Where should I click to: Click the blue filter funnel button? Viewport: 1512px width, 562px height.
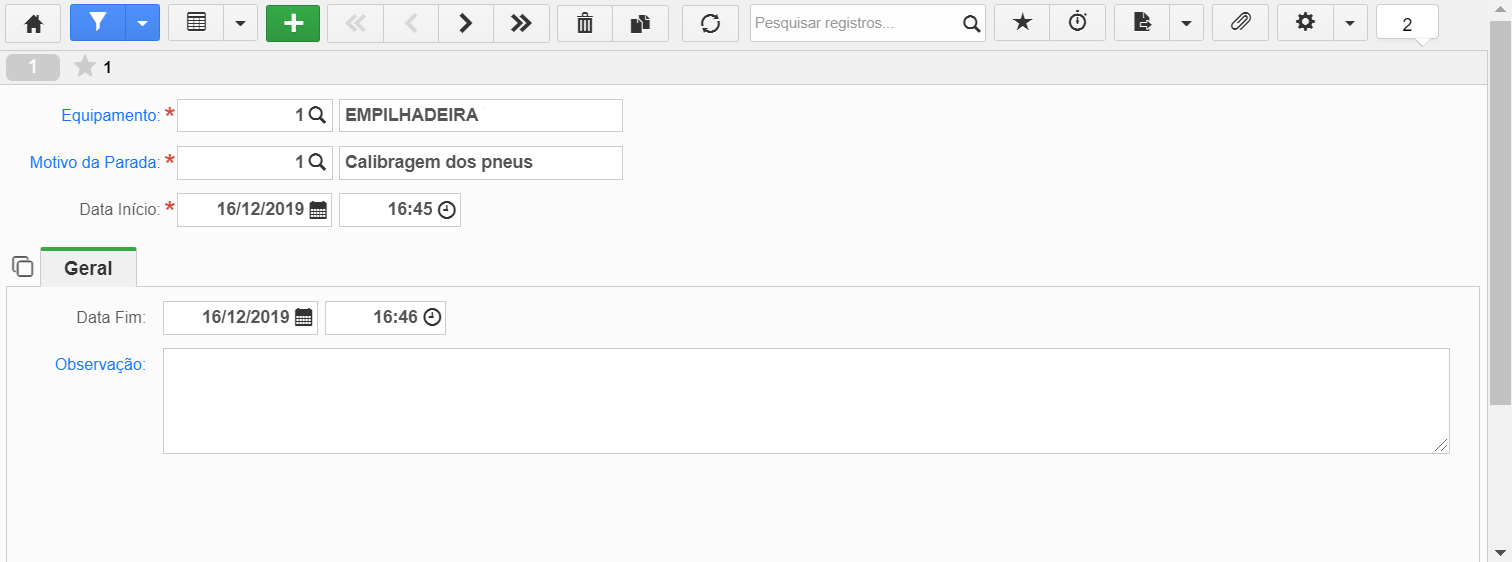(97, 23)
